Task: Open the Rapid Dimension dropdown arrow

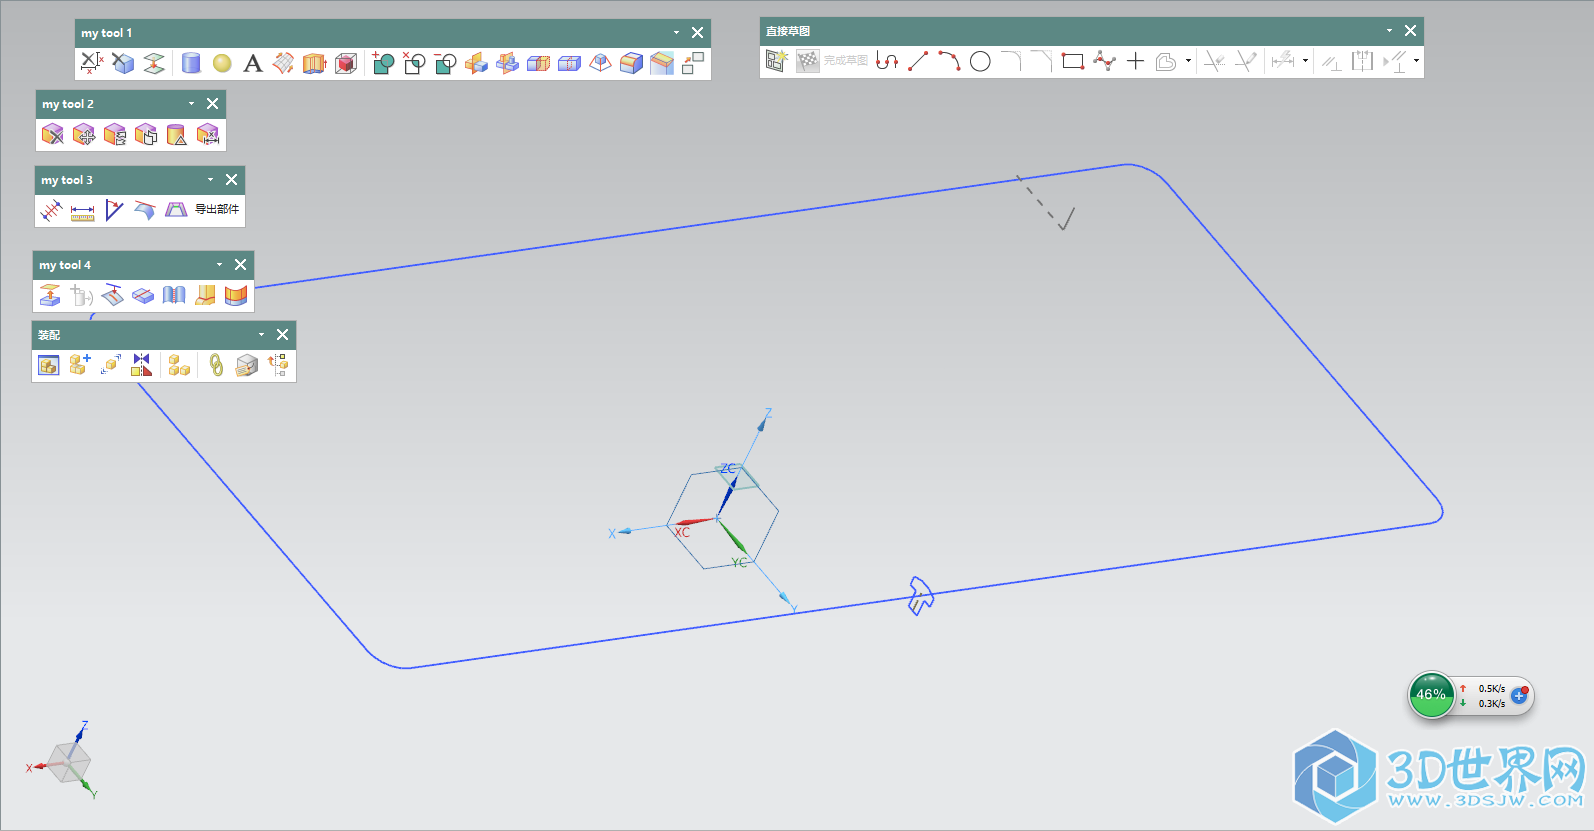Action: click(x=1305, y=61)
